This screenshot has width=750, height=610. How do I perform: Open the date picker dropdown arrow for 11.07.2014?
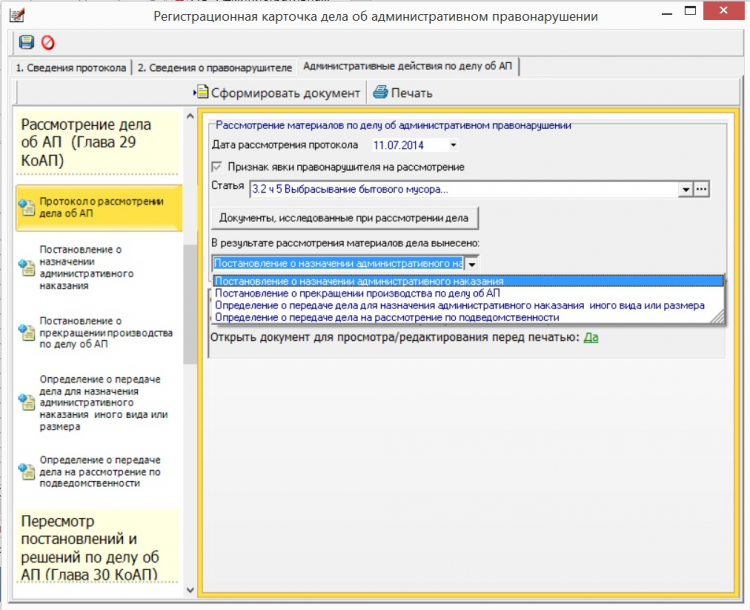[x=452, y=145]
